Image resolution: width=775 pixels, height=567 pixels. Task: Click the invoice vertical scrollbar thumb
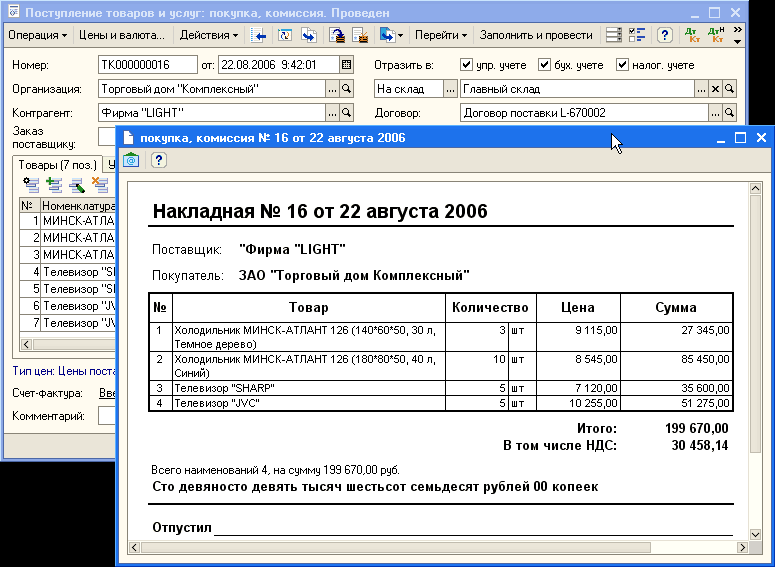point(755,323)
